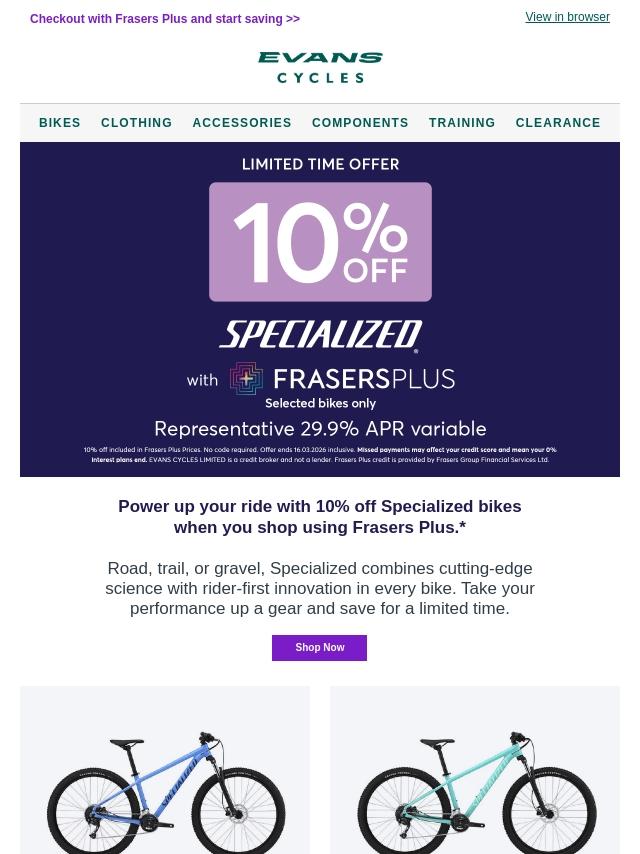Open the blue Specialized mountain bike image
The height and width of the screenshot is (854, 640).
(165, 790)
